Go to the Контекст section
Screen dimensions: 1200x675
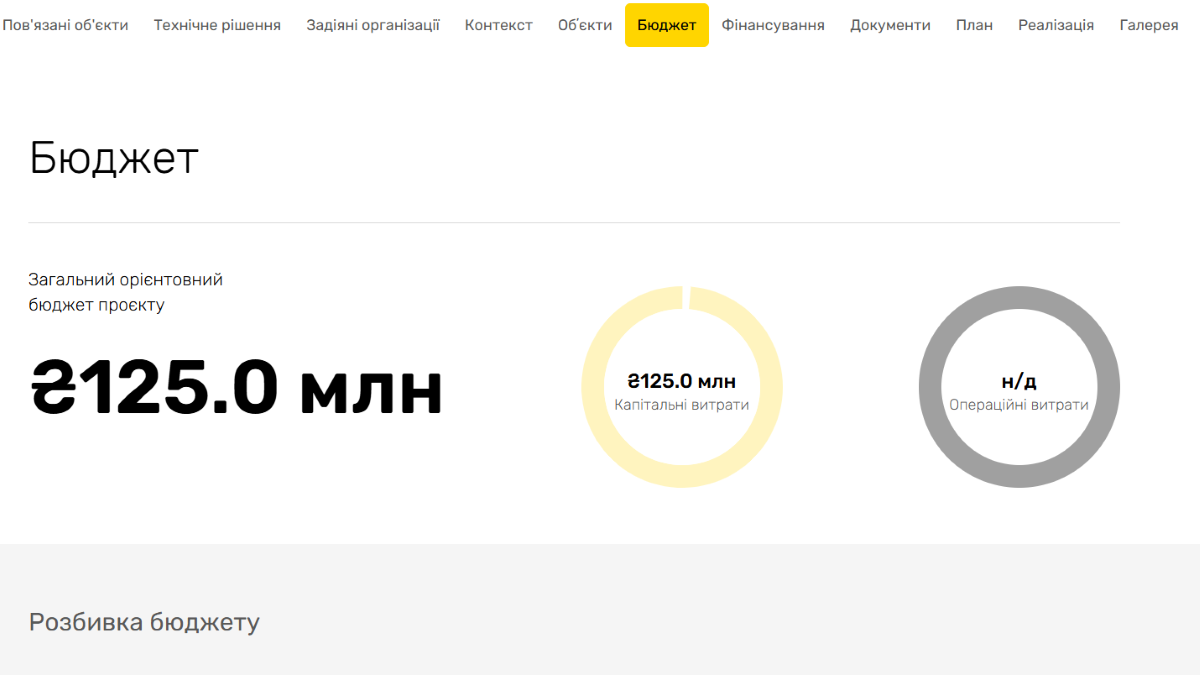(499, 25)
